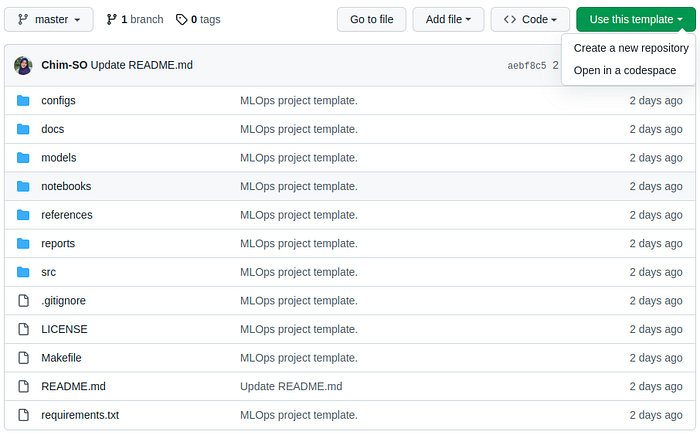Click notebooks row's MLOps project template message
Image resolution: width=700 pixels, height=435 pixels.
pyautogui.click(x=299, y=187)
